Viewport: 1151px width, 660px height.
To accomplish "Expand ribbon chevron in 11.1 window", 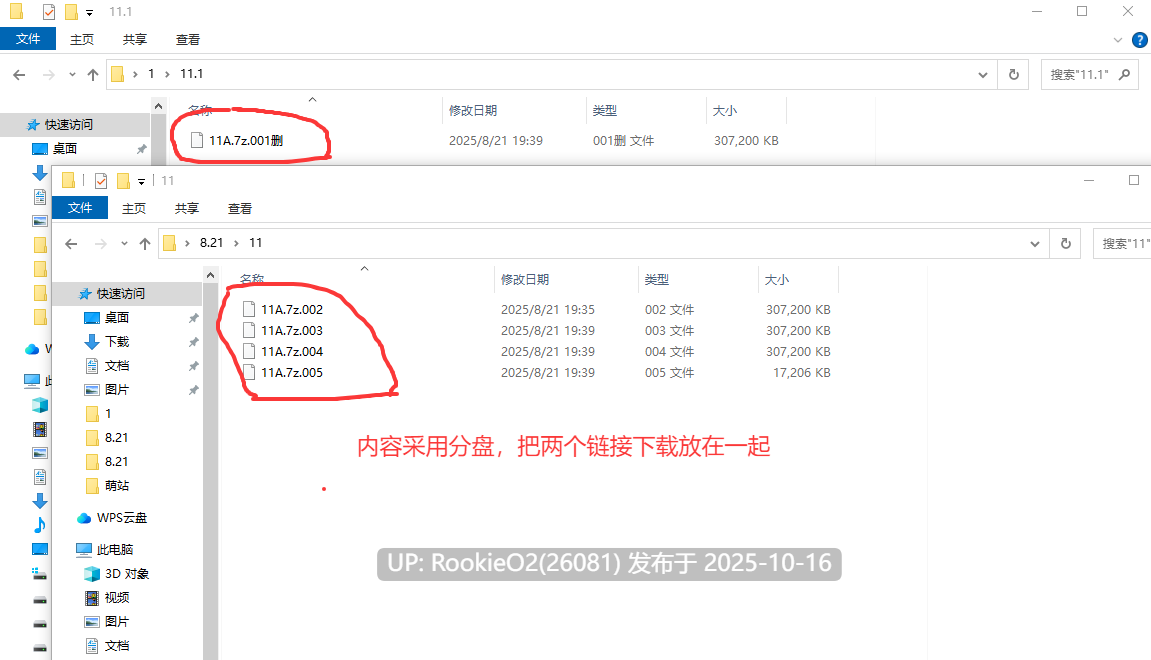I will [x=1118, y=40].
